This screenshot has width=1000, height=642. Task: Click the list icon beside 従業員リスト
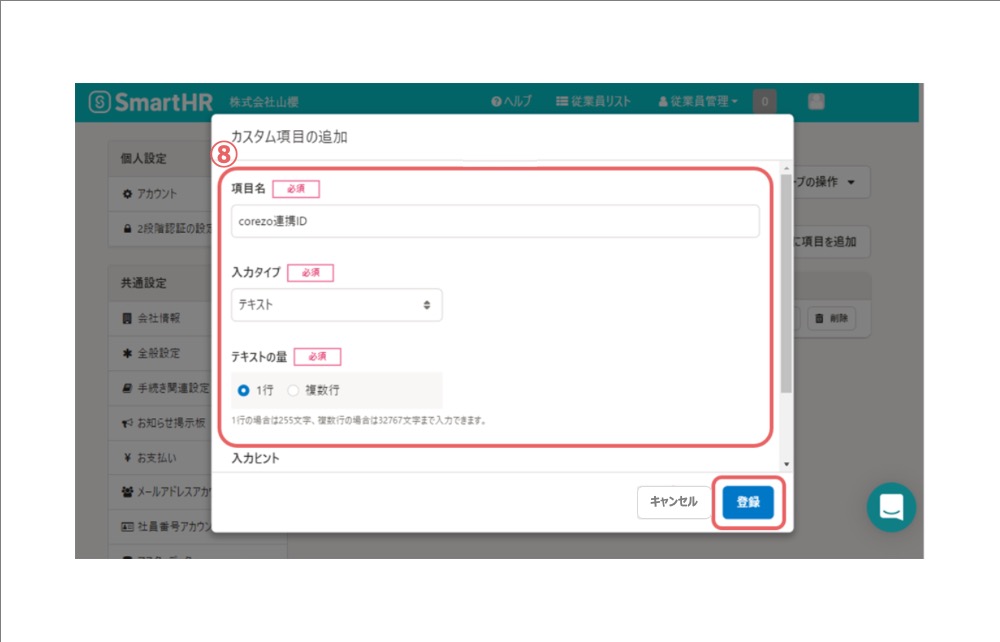[x=562, y=101]
